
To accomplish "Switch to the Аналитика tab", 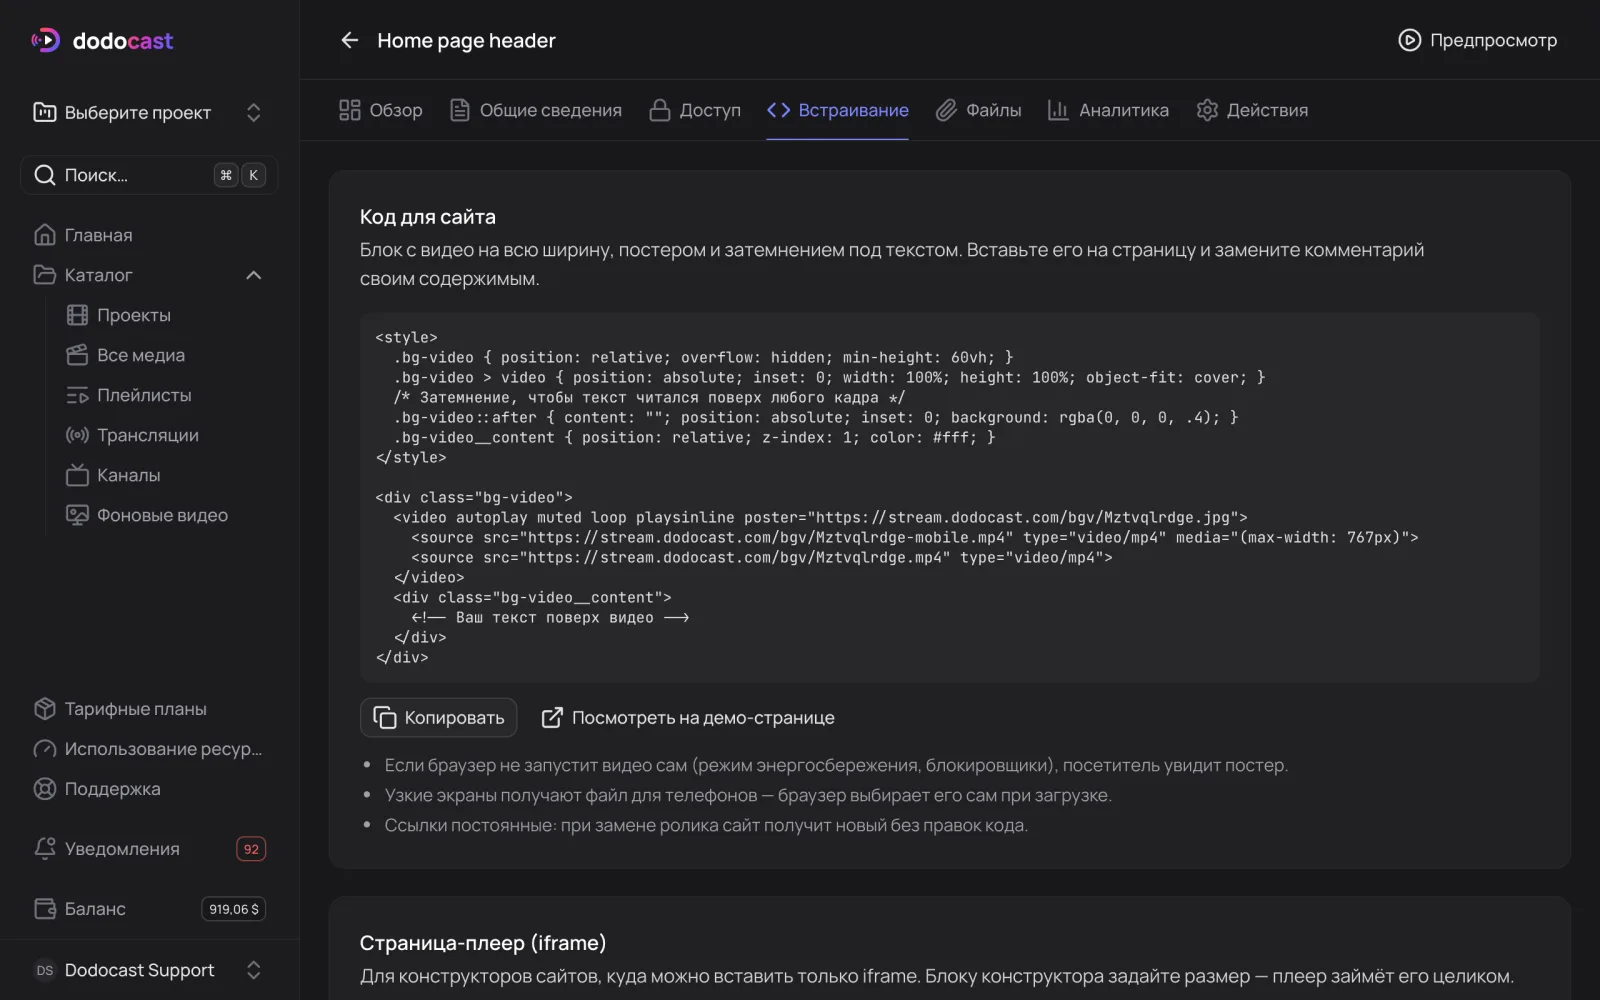I will (1108, 110).
